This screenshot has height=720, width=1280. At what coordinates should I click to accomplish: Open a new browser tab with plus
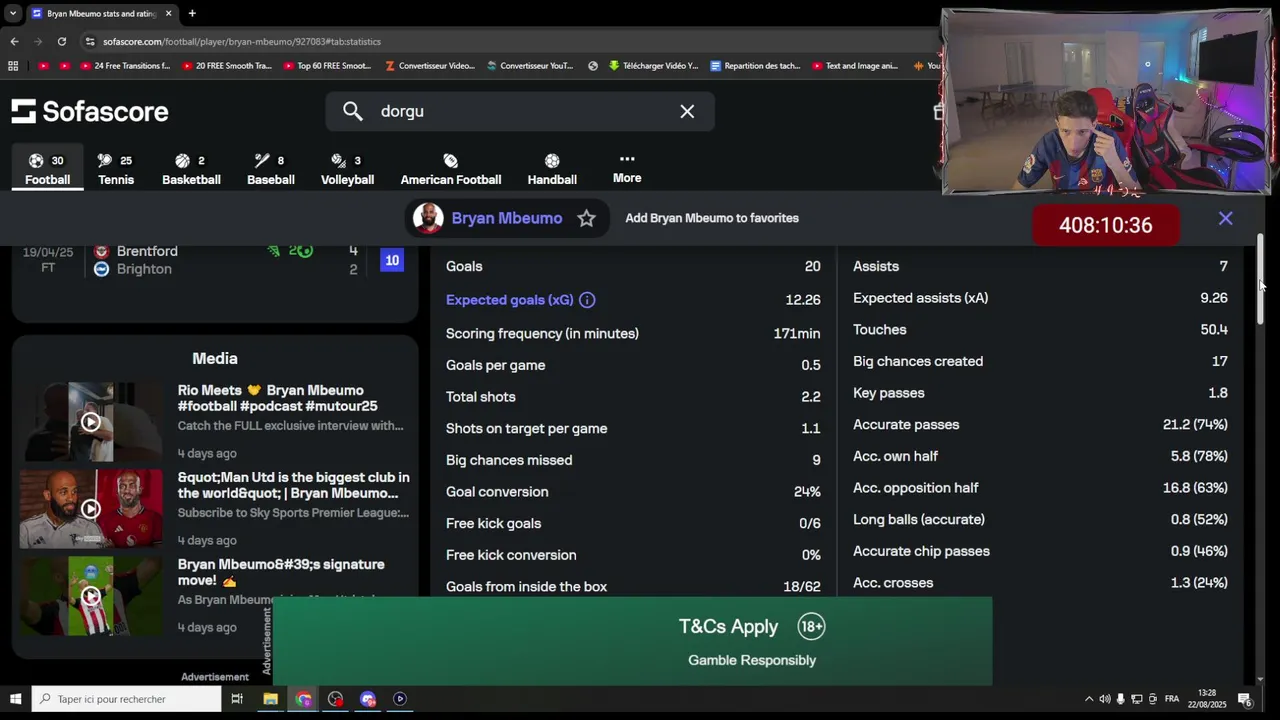point(192,13)
